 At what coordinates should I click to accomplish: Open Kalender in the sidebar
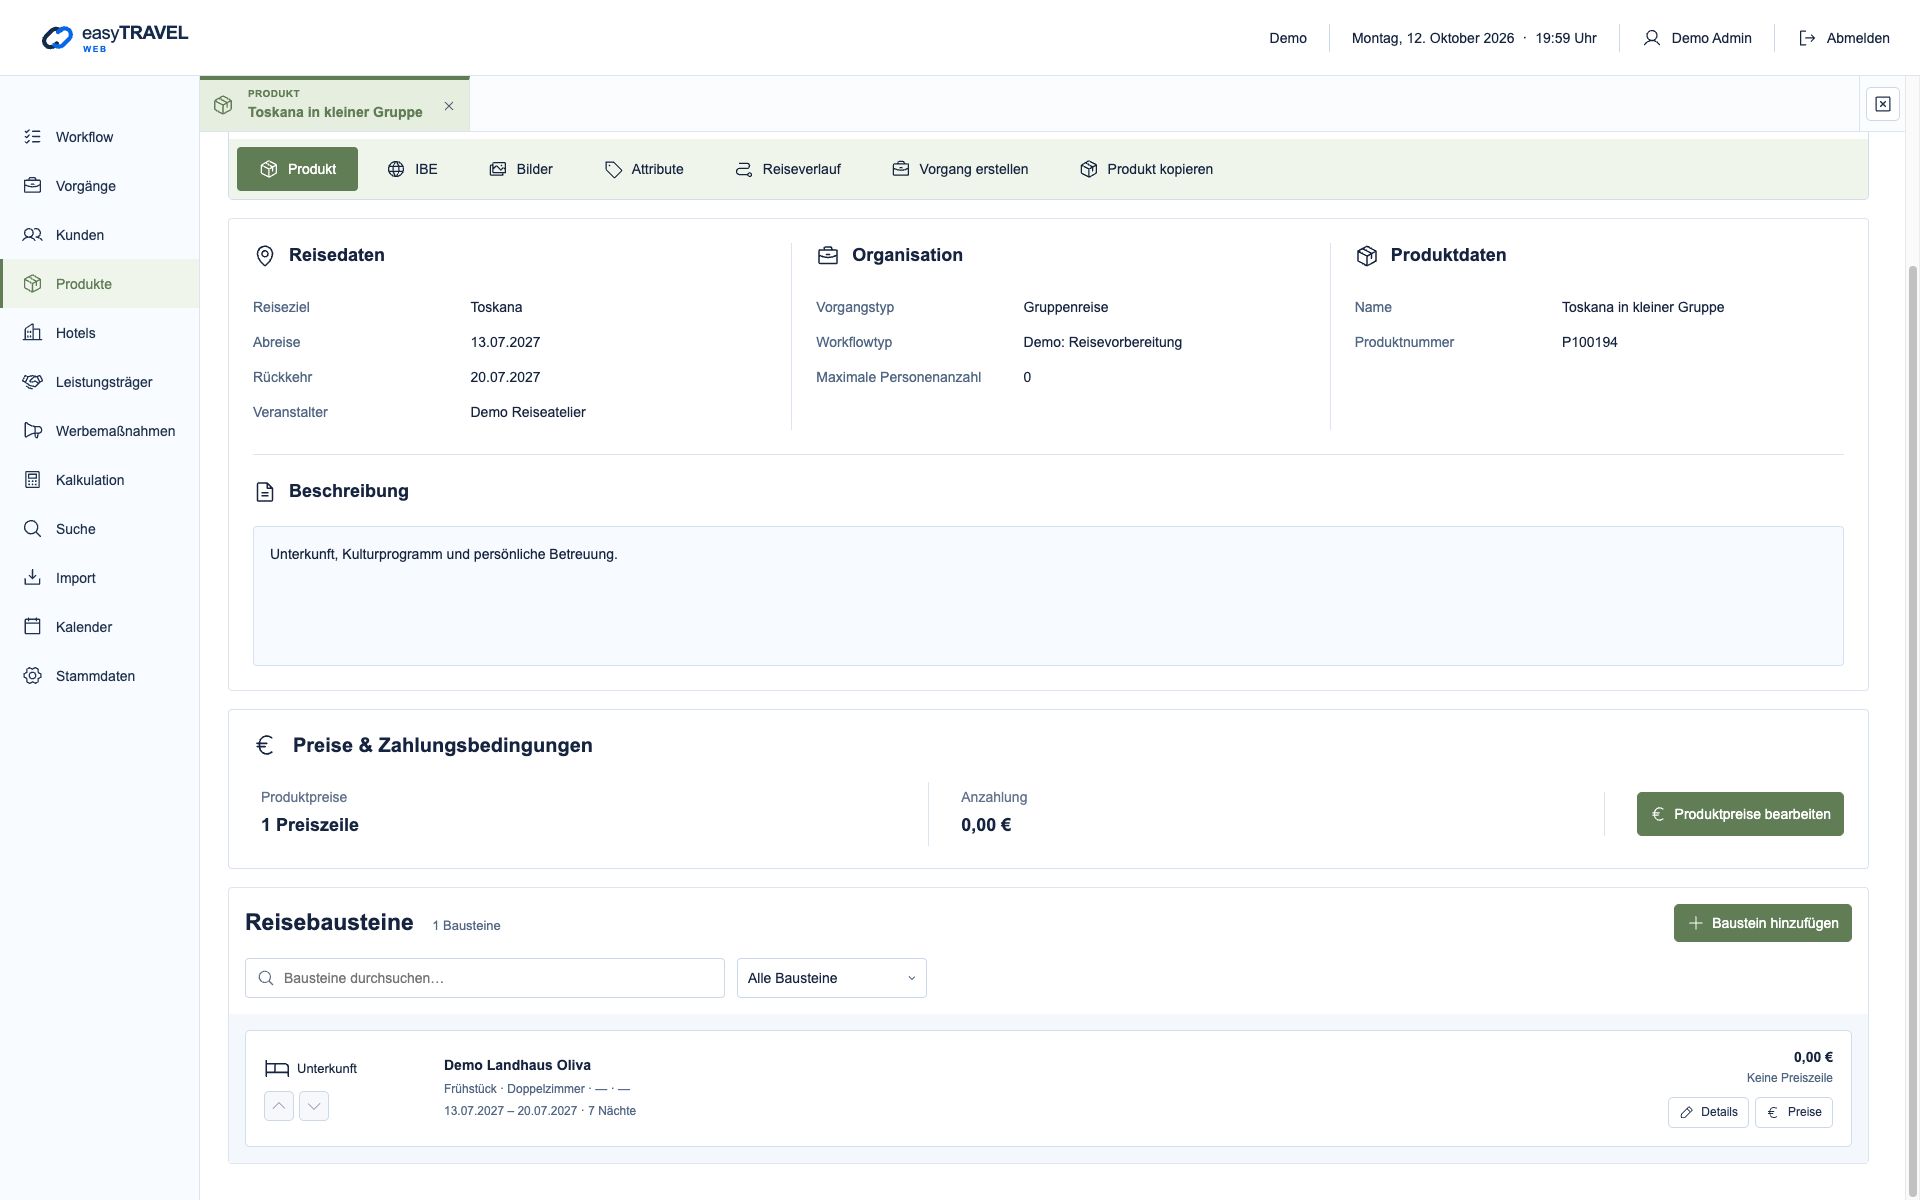click(99, 627)
